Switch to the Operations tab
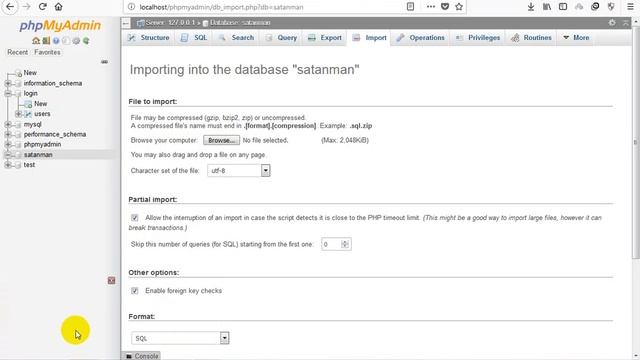The image size is (640, 360). point(420,38)
